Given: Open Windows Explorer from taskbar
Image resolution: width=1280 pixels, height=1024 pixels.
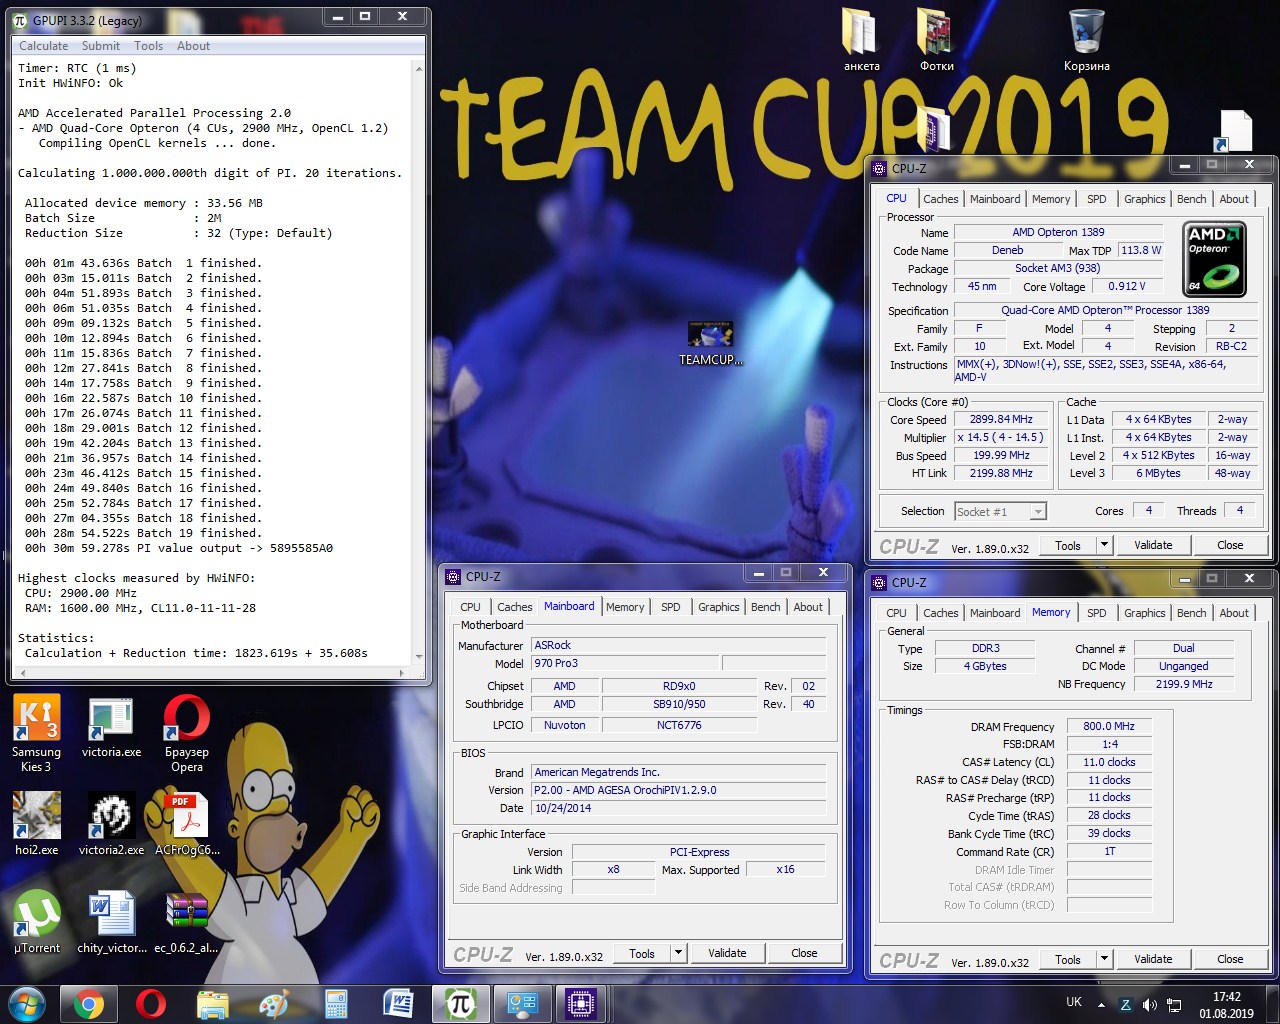Looking at the screenshot, I should [212, 1003].
